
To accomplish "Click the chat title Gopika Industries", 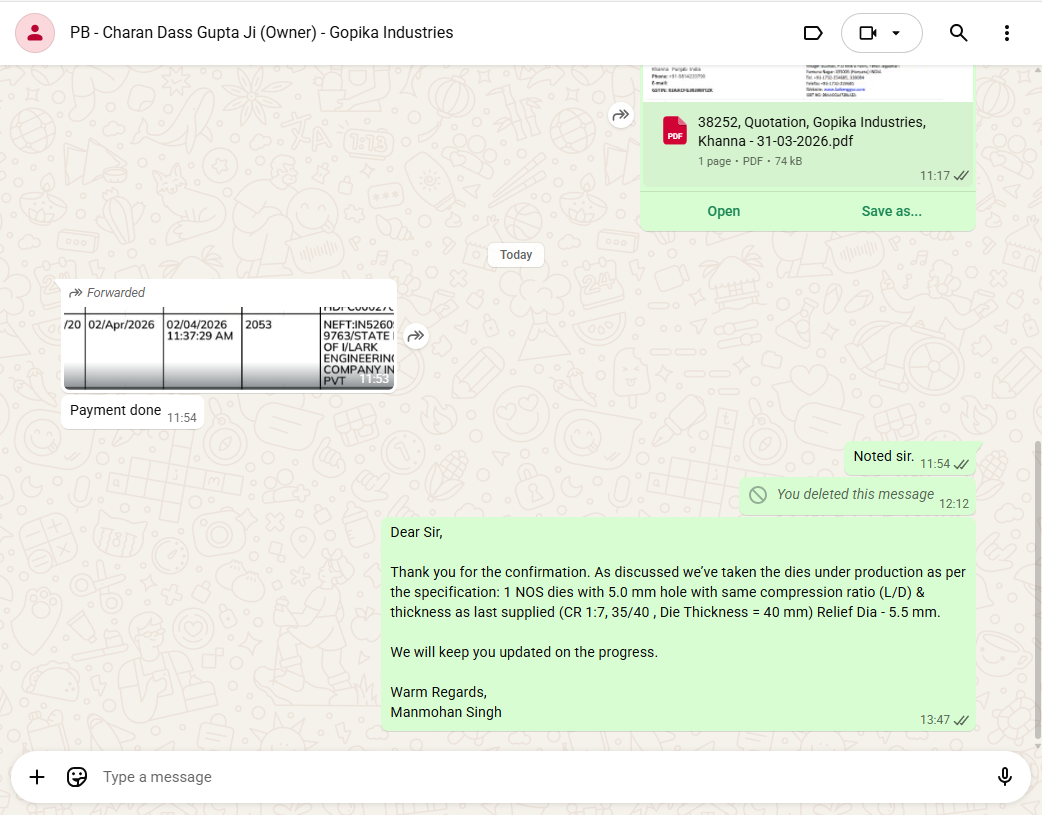I will (261, 33).
